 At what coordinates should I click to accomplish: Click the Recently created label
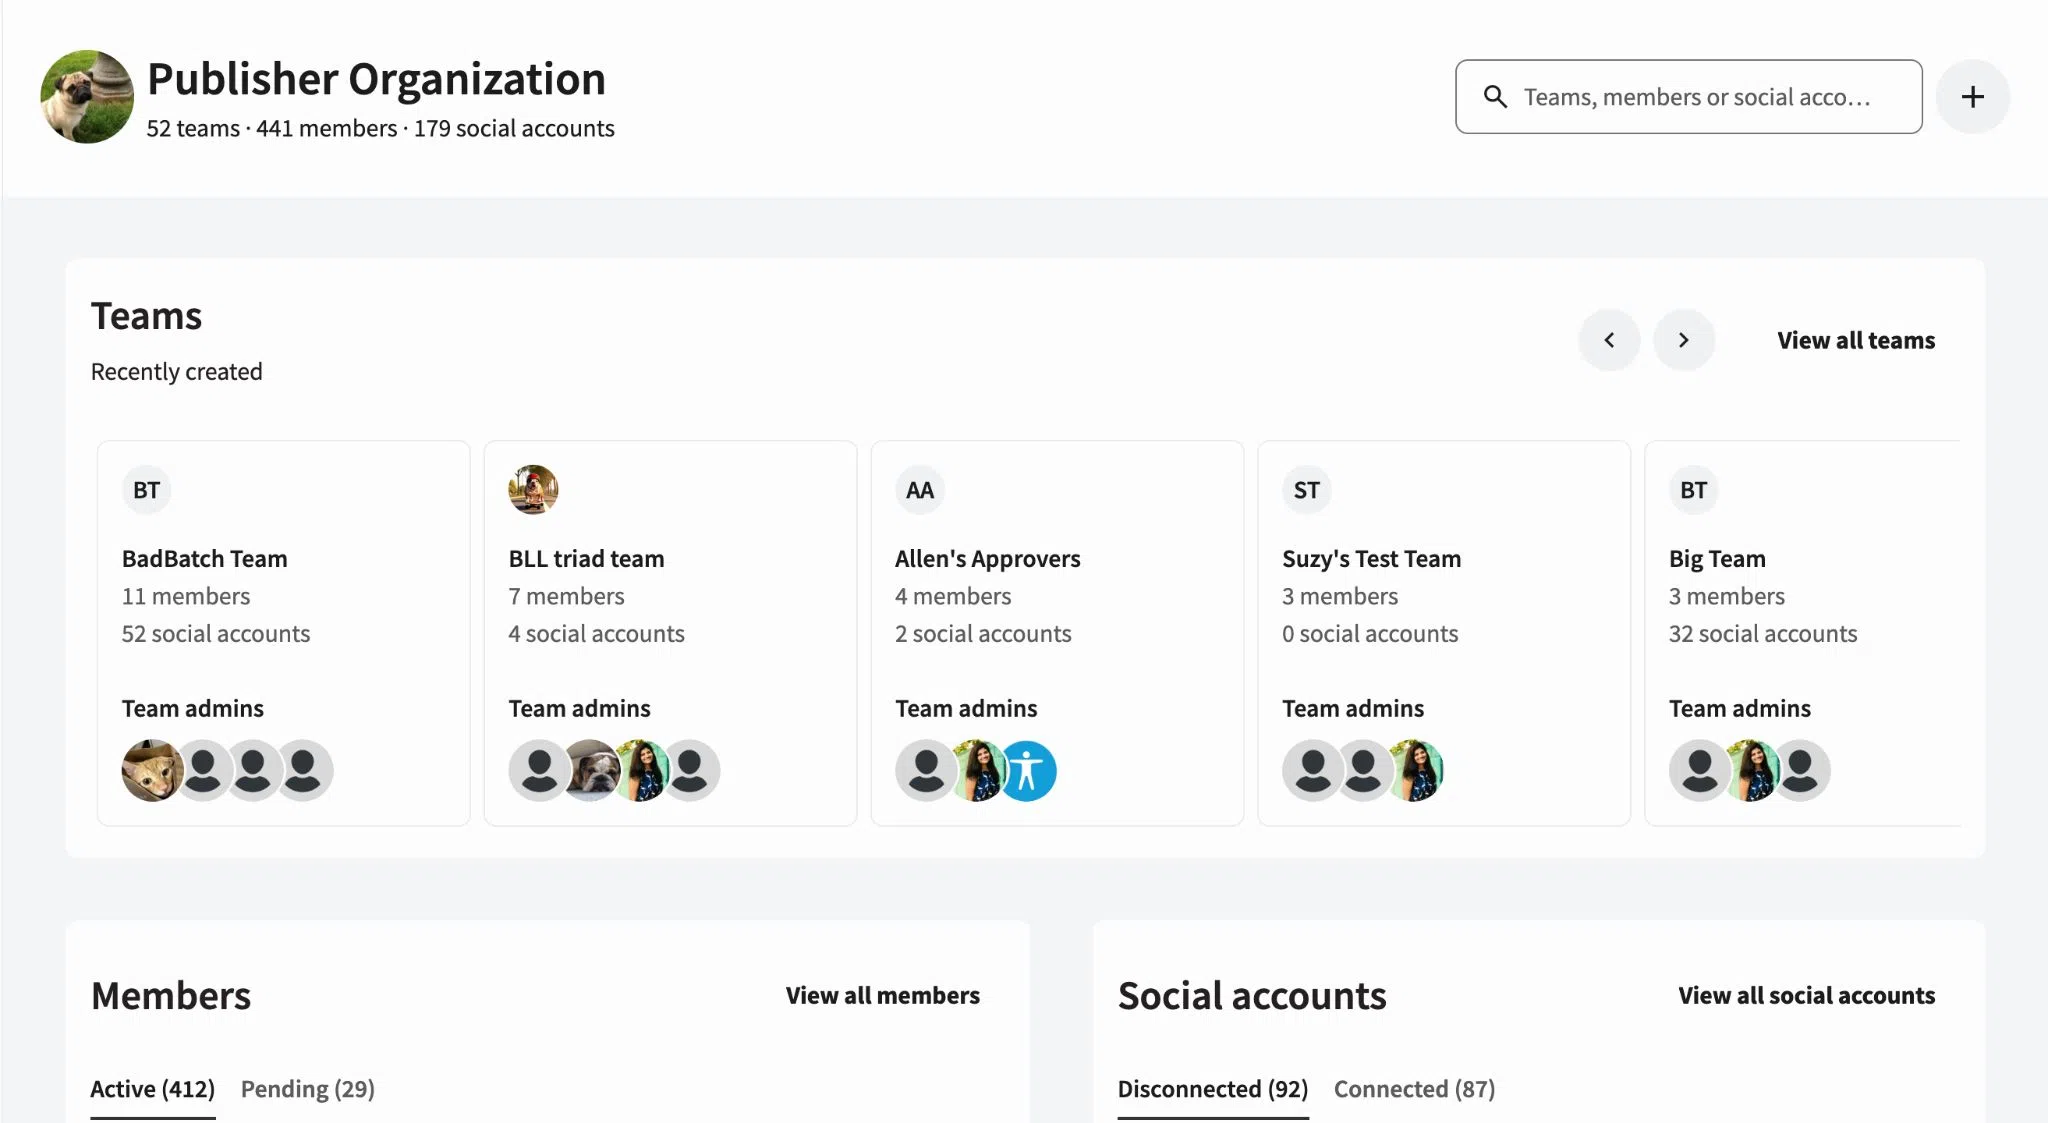tap(176, 371)
